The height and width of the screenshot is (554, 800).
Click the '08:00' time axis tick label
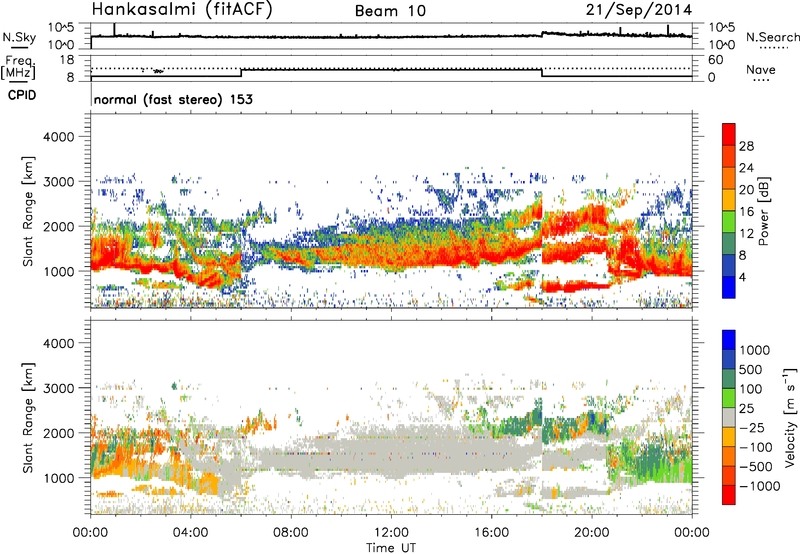[x=291, y=533]
